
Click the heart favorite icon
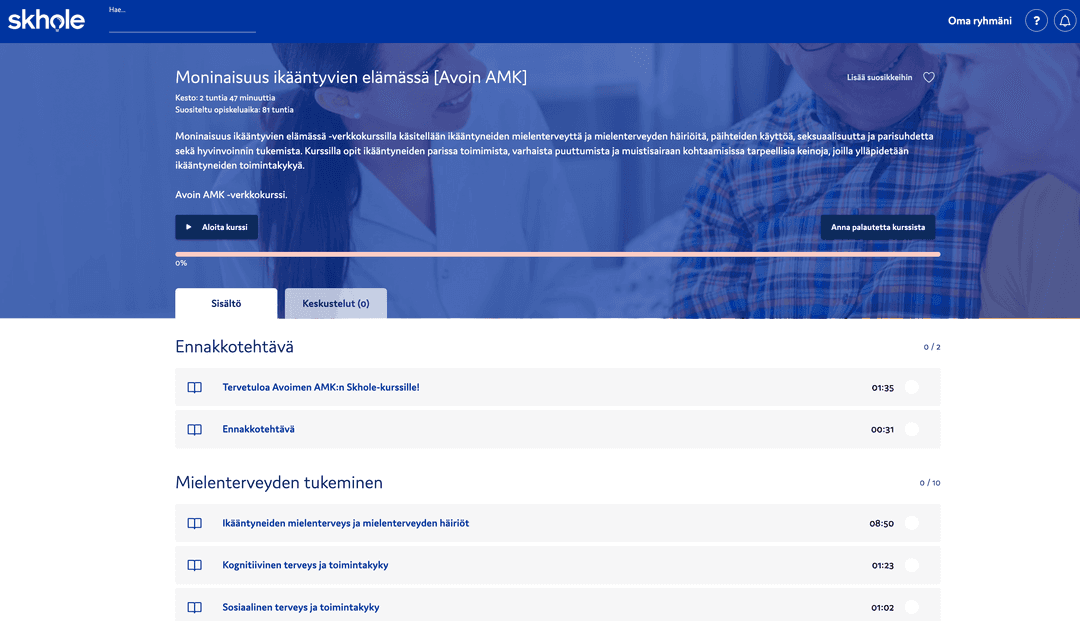click(928, 78)
